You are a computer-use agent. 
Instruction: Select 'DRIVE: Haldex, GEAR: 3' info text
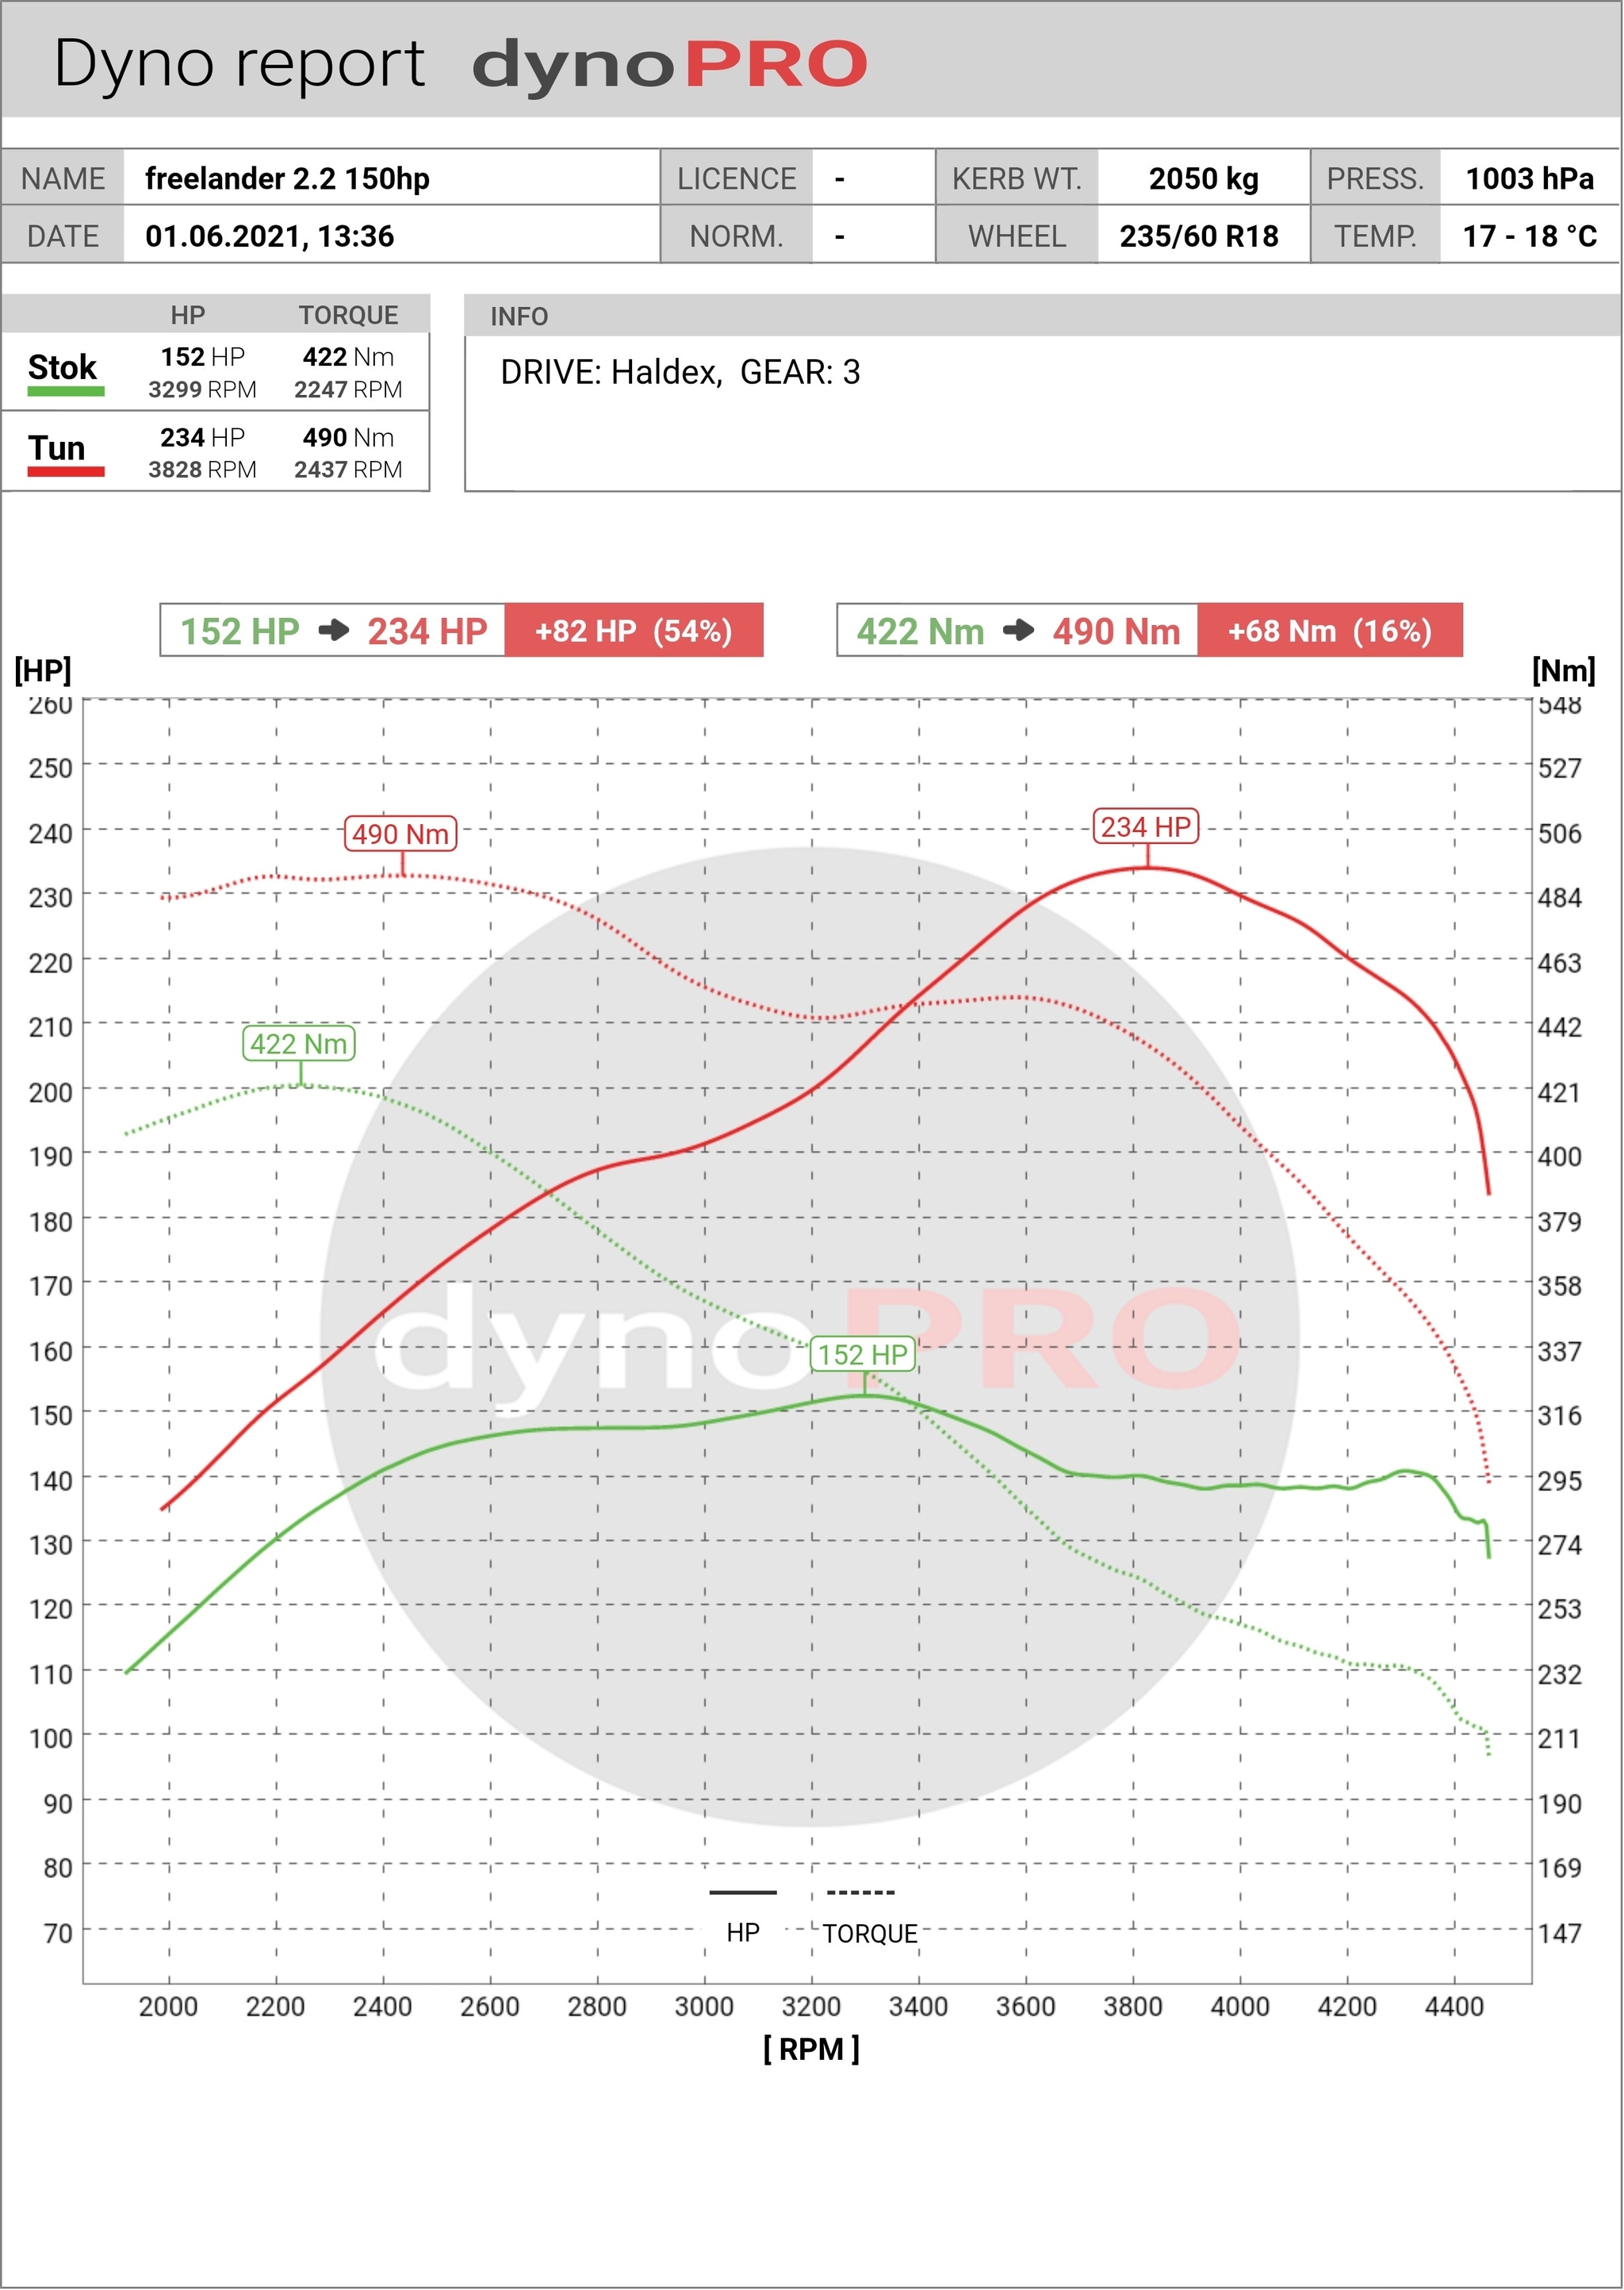point(680,373)
